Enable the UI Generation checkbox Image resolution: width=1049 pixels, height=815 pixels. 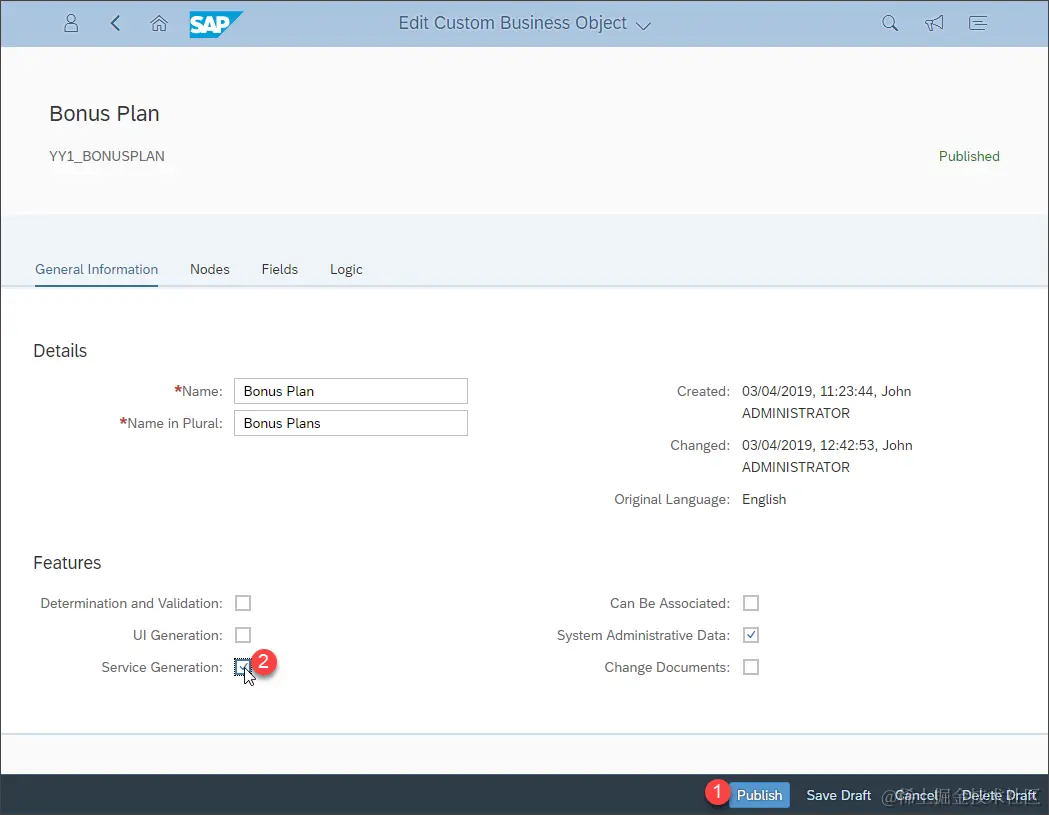[x=243, y=634]
